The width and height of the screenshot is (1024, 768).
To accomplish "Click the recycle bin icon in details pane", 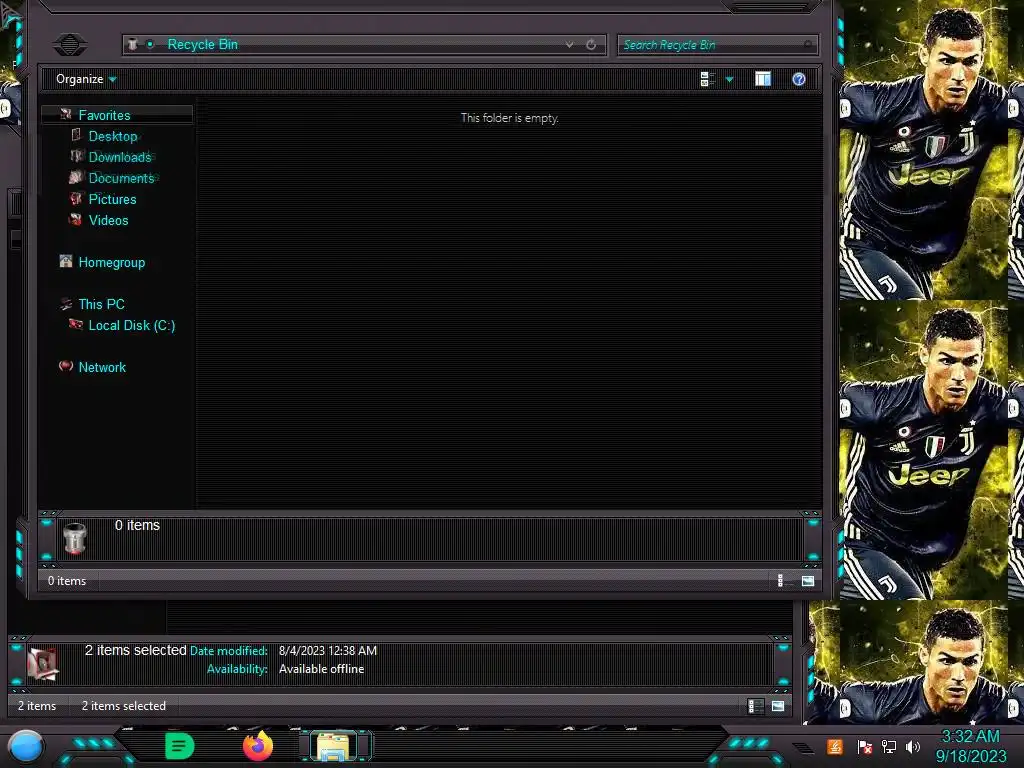I will coord(74,539).
